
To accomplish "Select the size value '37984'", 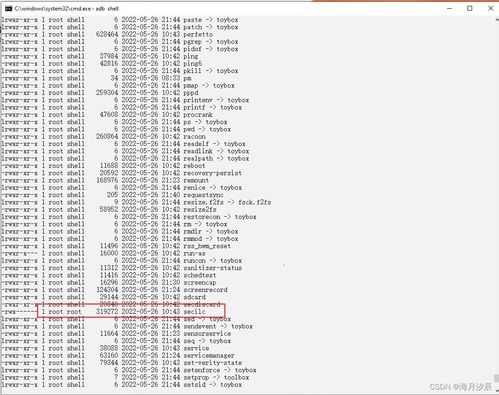I will tap(109, 56).
